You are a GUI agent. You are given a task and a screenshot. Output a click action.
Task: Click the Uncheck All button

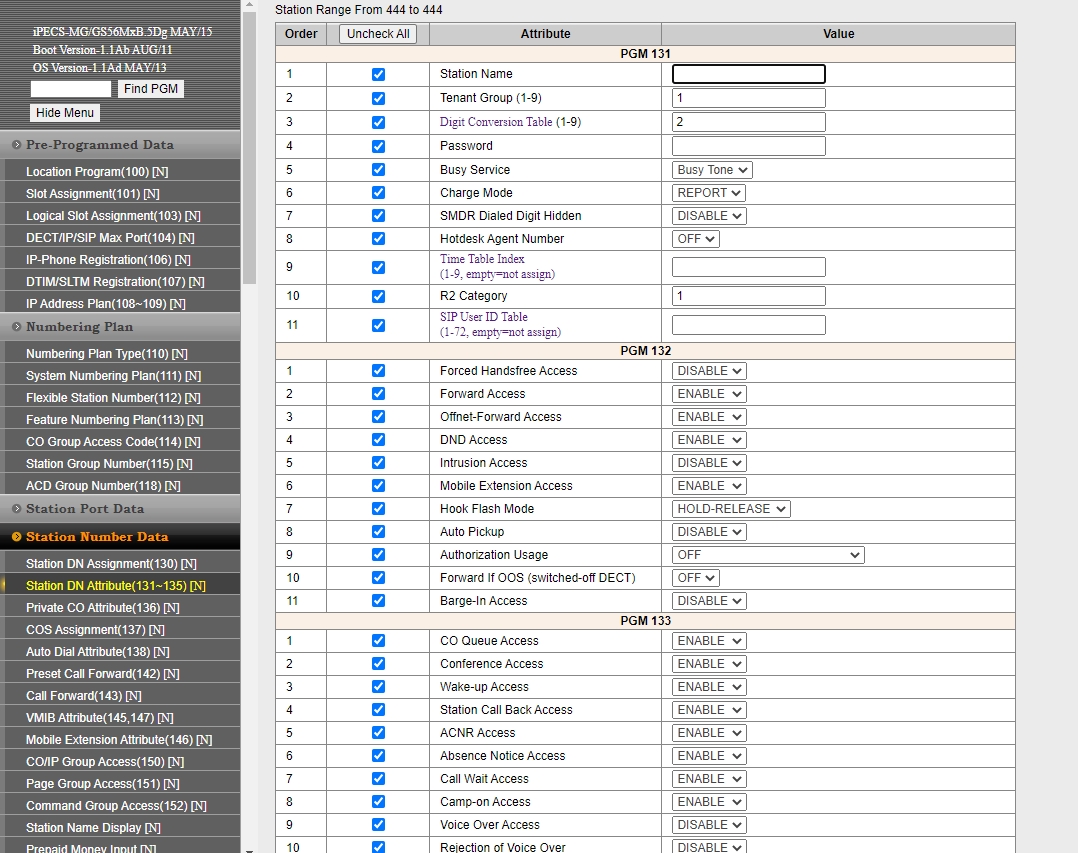coord(378,34)
